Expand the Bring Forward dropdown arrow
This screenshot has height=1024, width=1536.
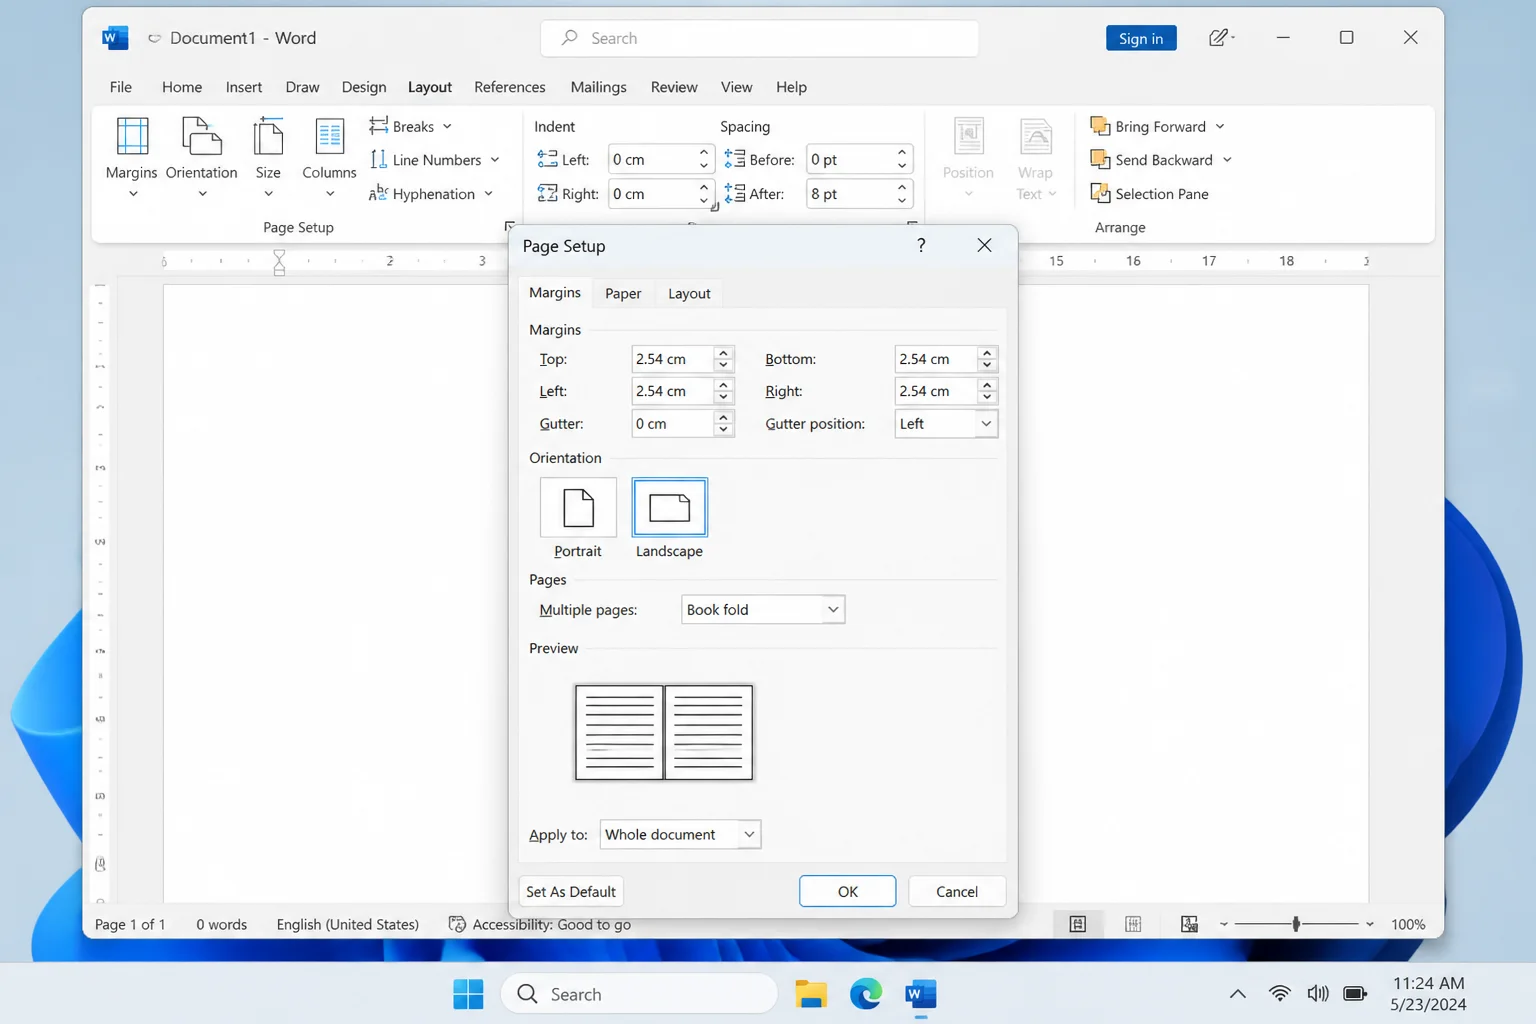1220,126
